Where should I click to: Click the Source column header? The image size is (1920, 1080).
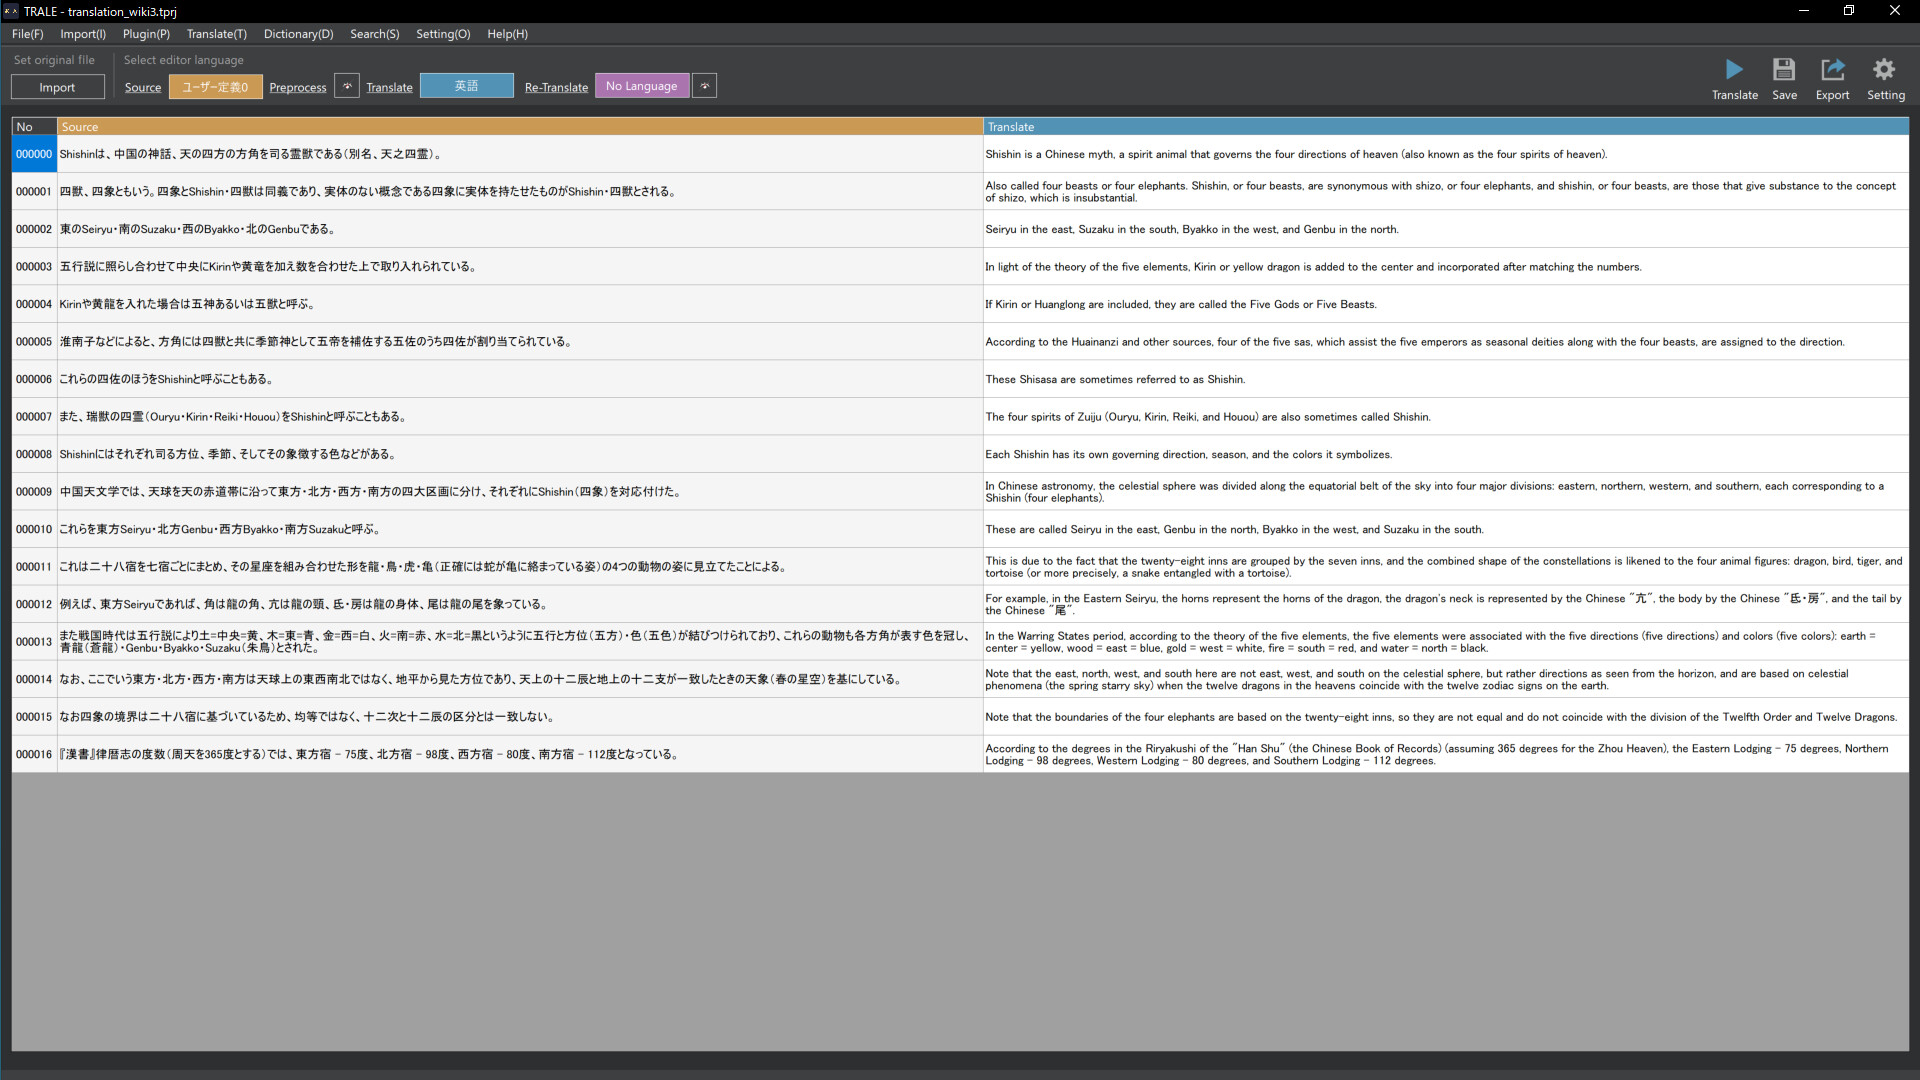pos(80,126)
